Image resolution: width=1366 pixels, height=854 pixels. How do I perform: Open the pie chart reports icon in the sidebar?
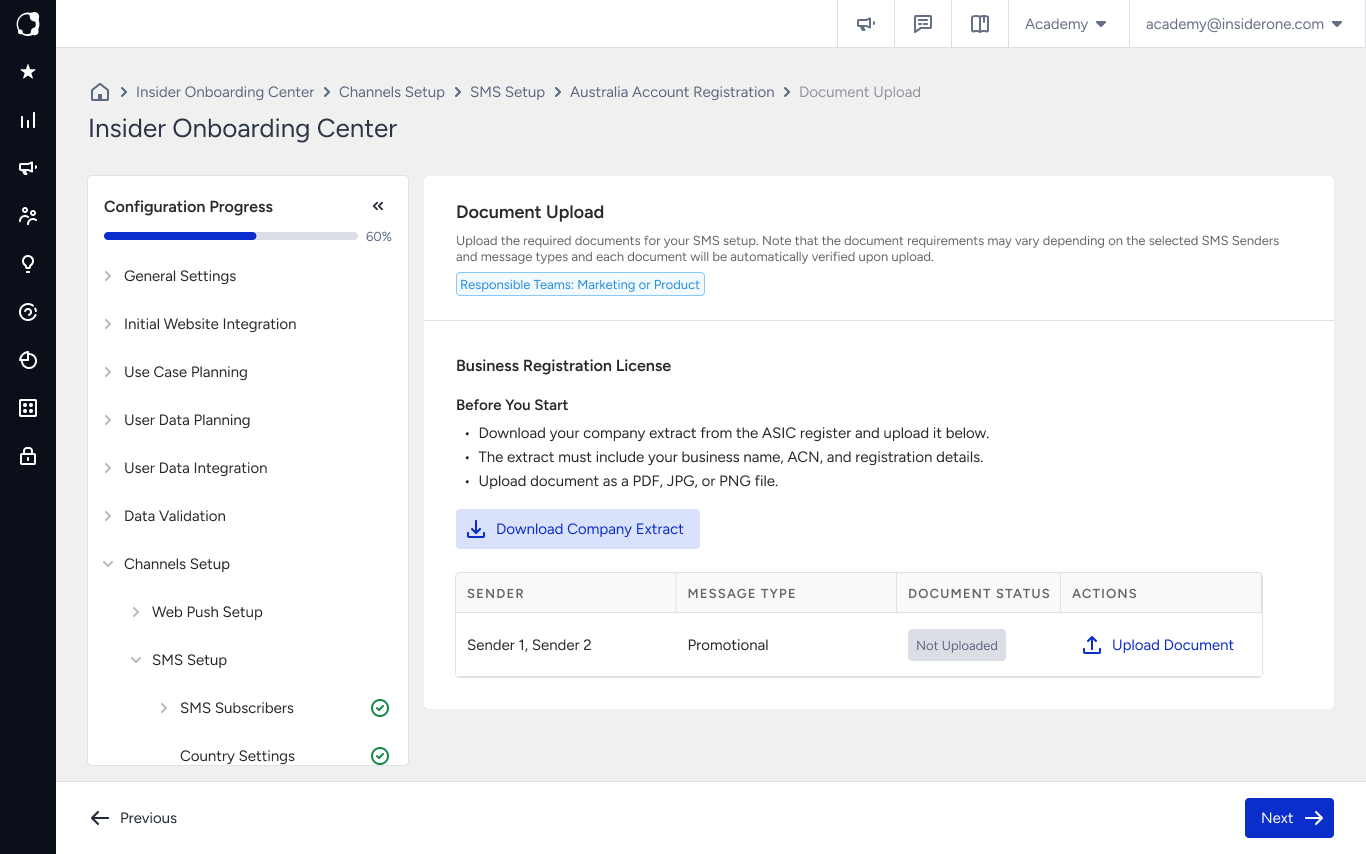[28, 360]
